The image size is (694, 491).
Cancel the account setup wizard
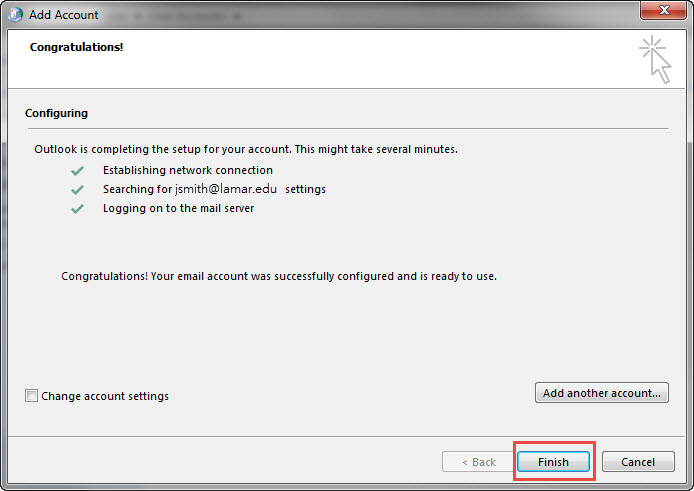(x=637, y=462)
